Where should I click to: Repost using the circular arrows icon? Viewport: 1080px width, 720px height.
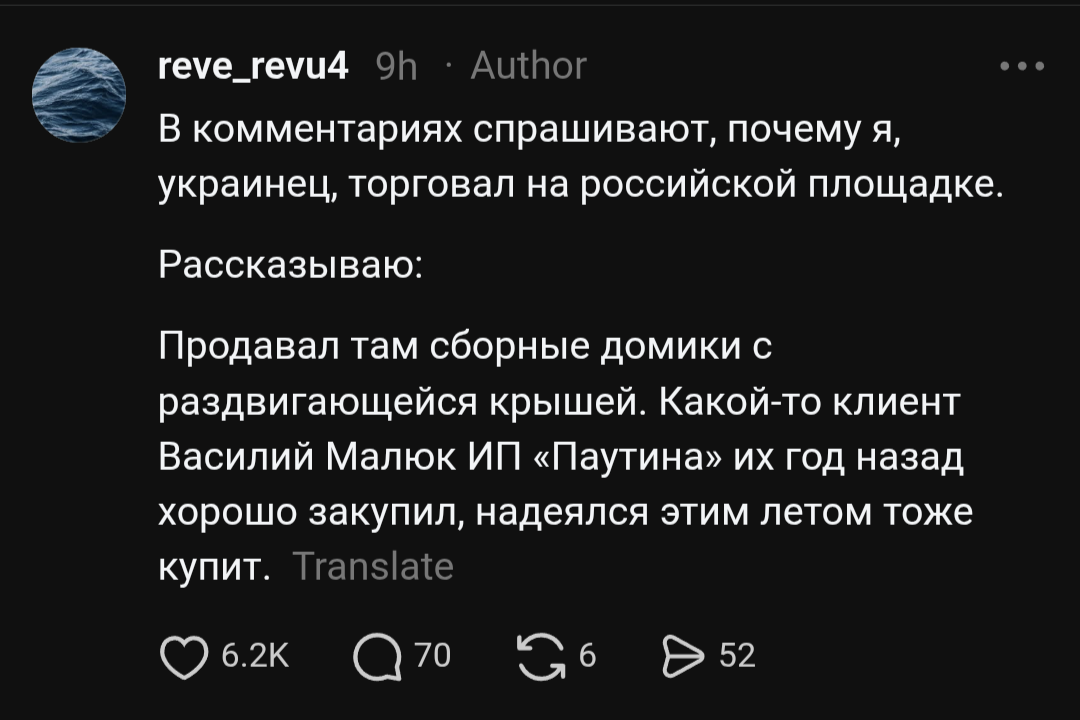tap(541, 657)
